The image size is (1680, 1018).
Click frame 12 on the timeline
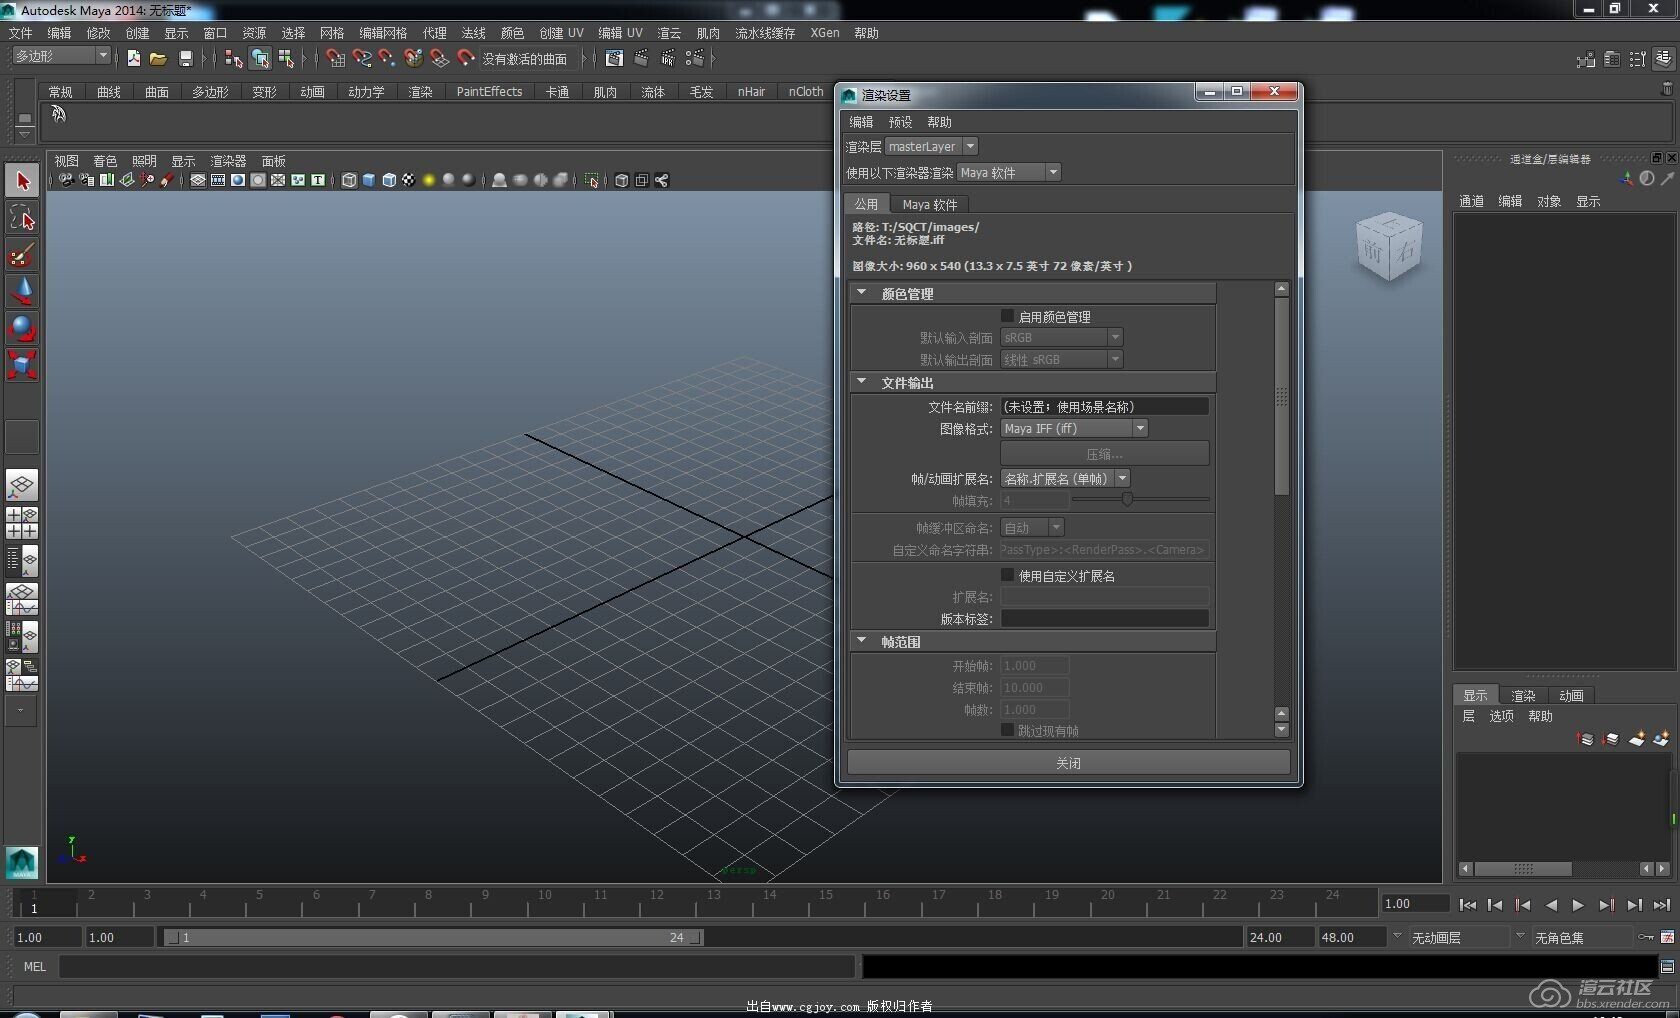[x=657, y=903]
